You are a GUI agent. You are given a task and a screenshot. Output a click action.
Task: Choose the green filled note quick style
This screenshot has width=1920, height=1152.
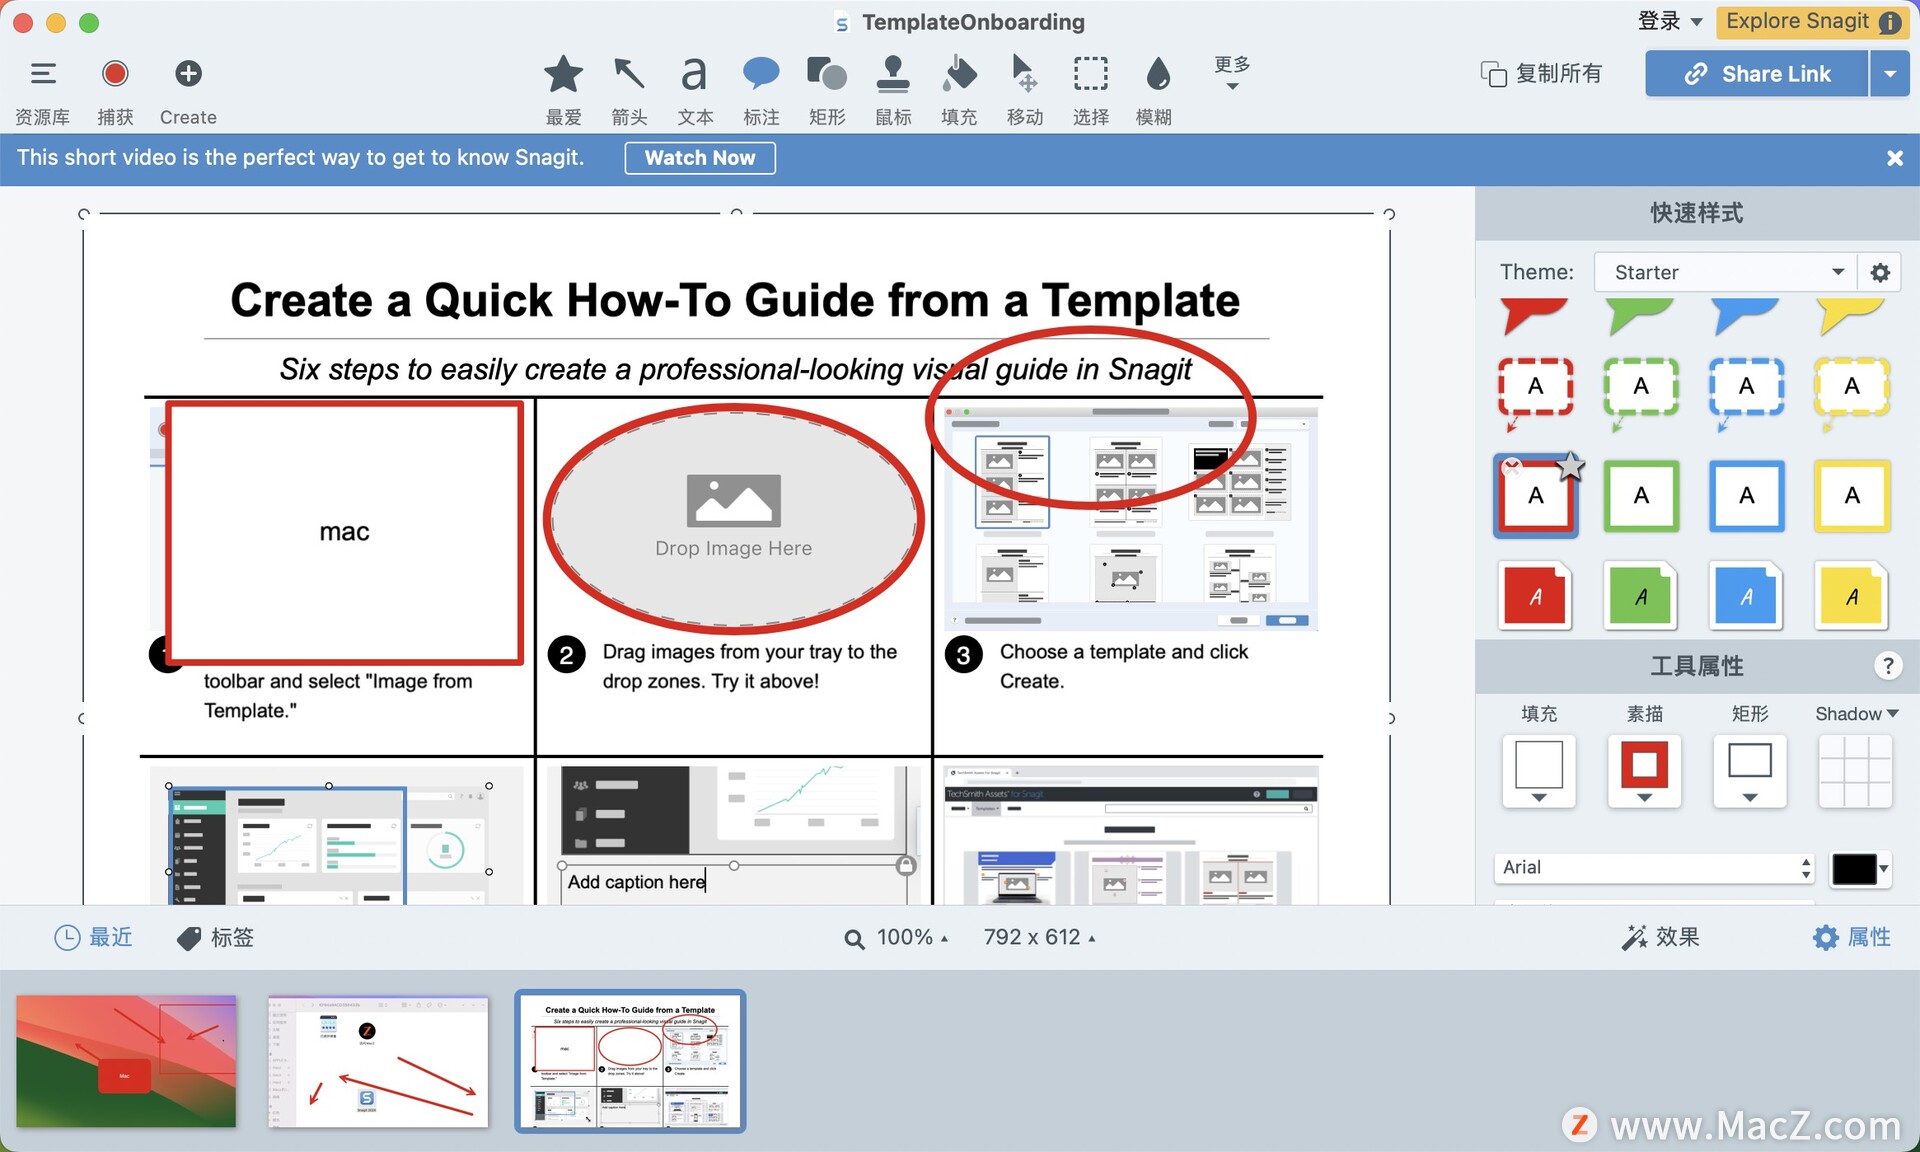point(1641,597)
